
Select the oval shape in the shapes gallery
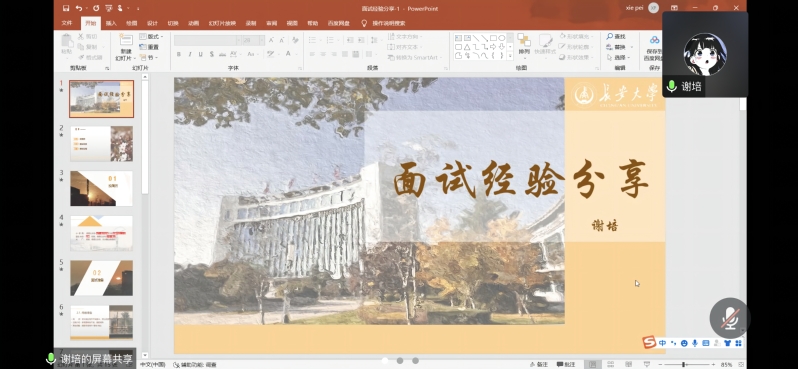point(501,38)
